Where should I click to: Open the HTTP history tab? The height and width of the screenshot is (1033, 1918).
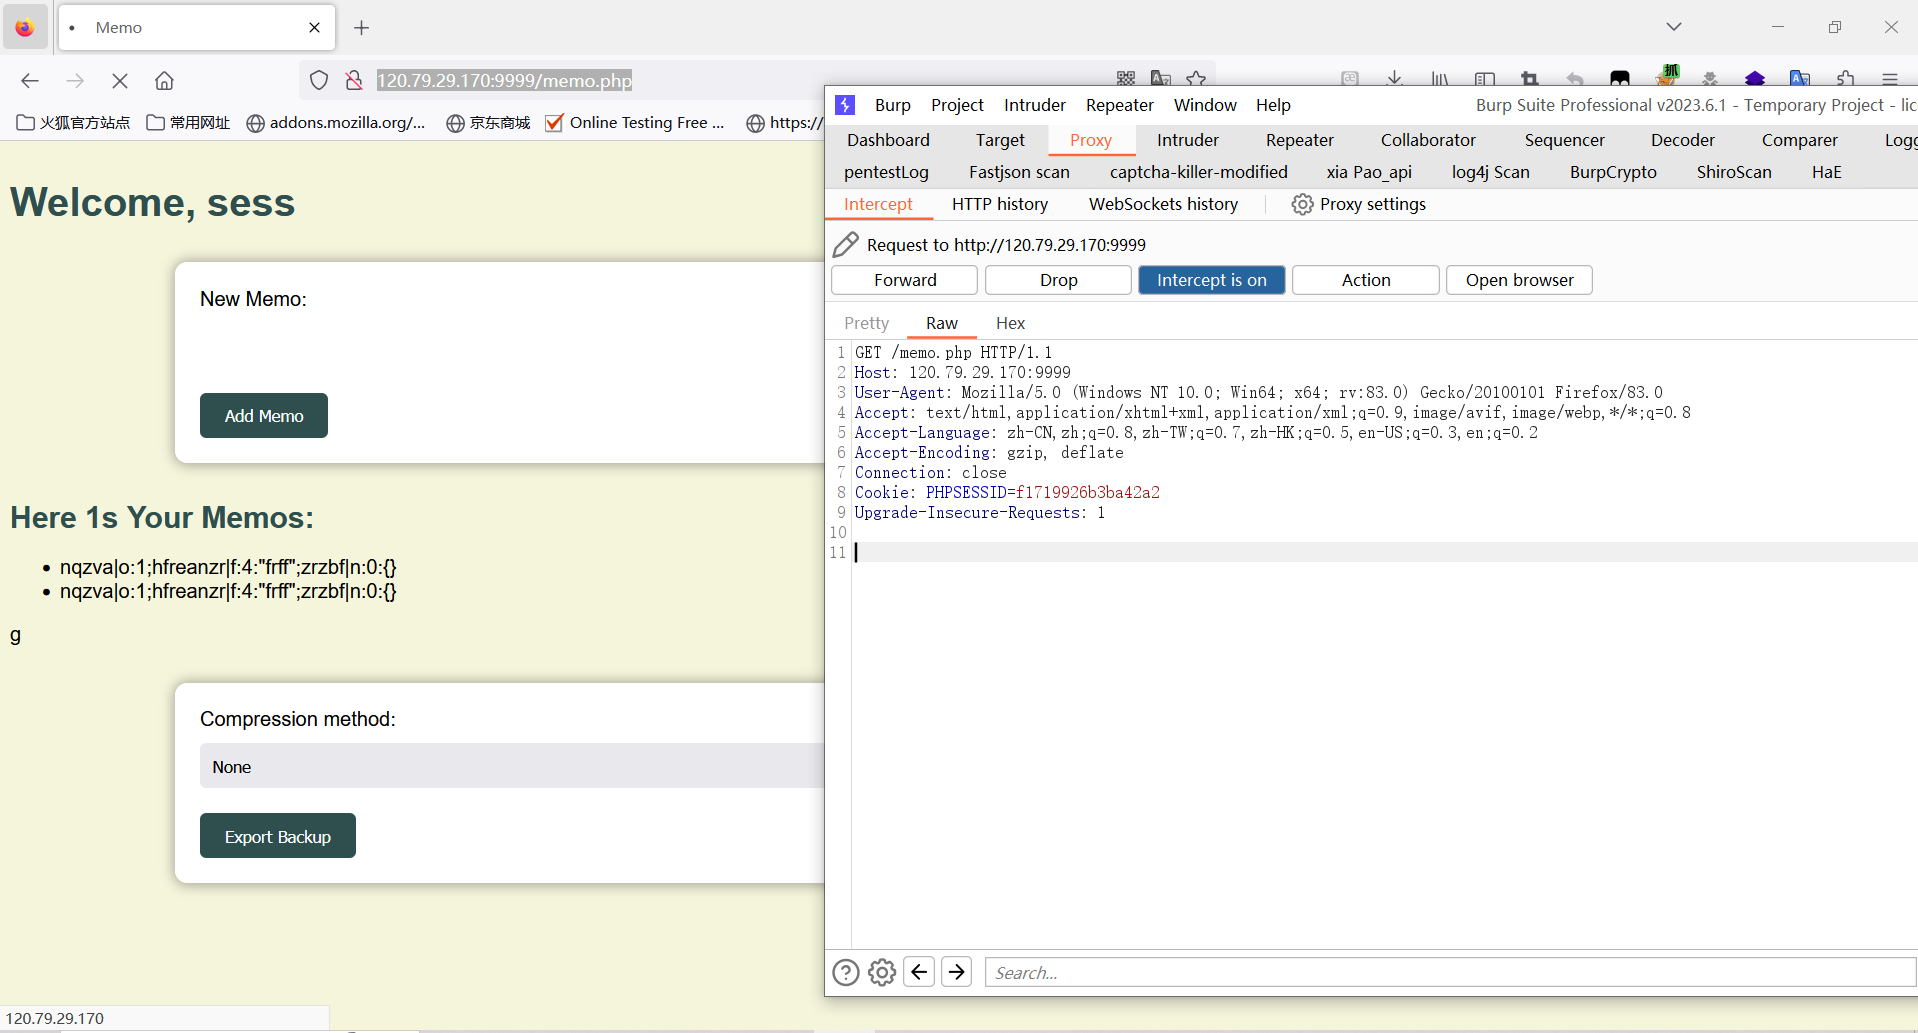1000,204
